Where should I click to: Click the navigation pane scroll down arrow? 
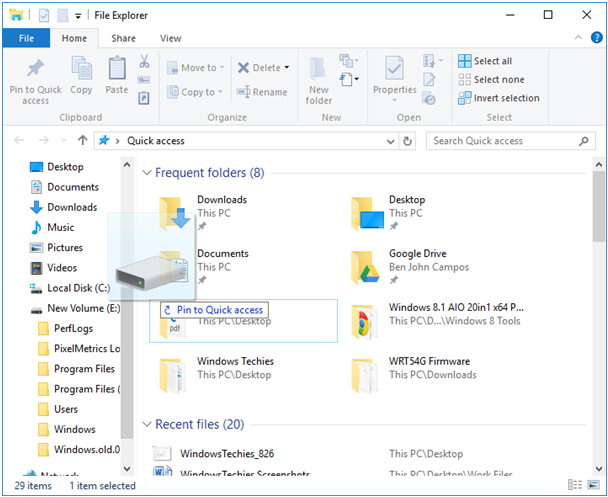tap(127, 469)
